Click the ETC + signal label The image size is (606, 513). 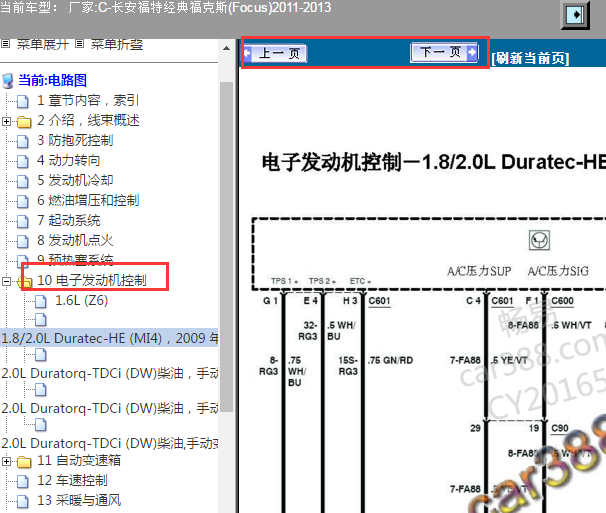(x=360, y=281)
